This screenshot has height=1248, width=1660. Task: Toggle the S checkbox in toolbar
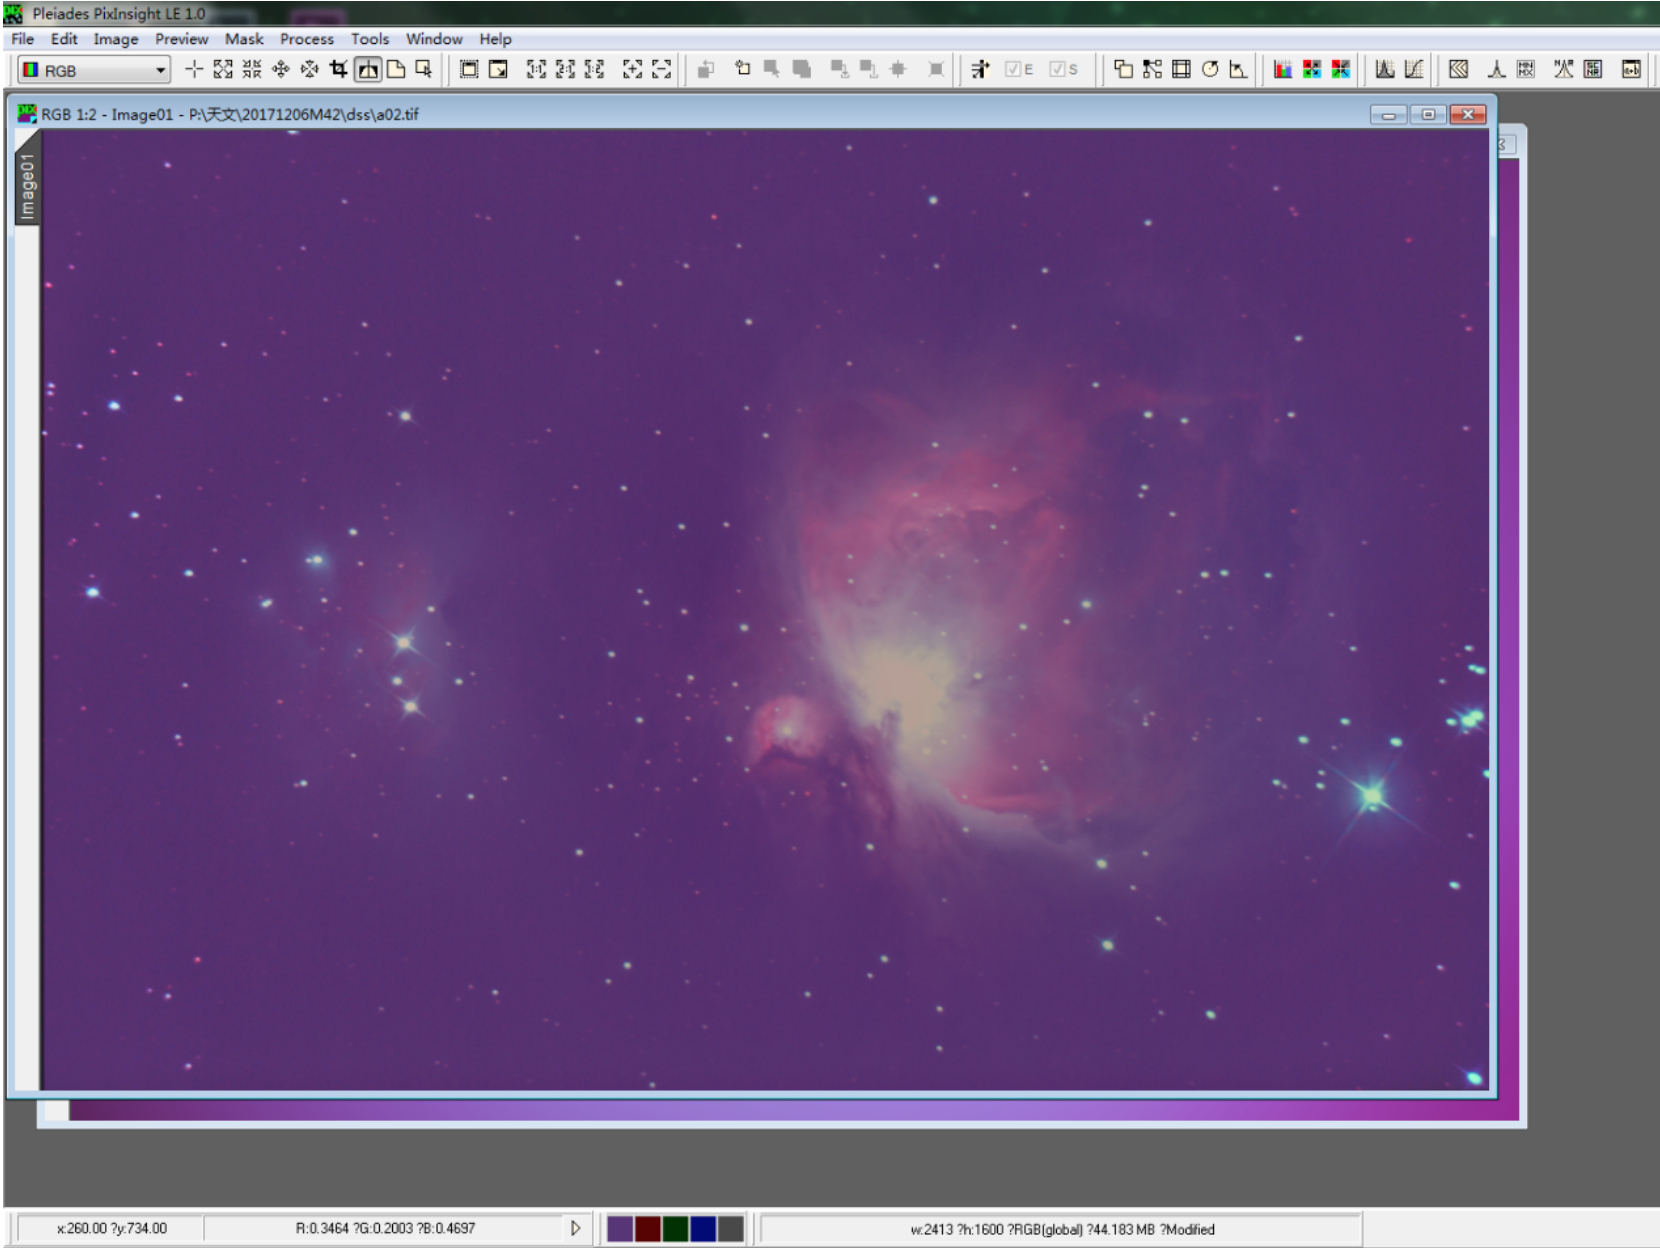(x=1057, y=69)
